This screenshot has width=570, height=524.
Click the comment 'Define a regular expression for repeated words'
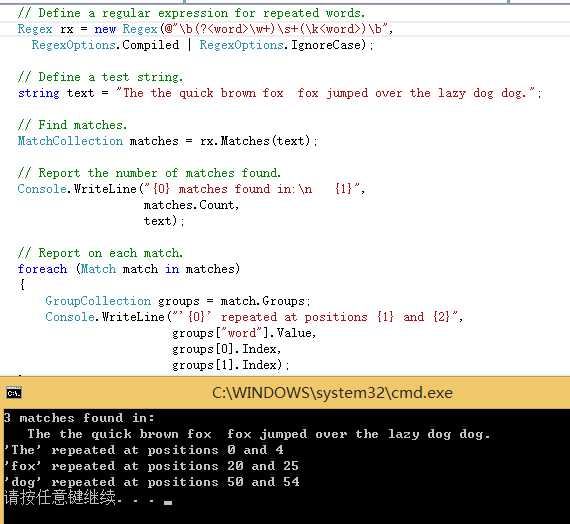[191, 13]
